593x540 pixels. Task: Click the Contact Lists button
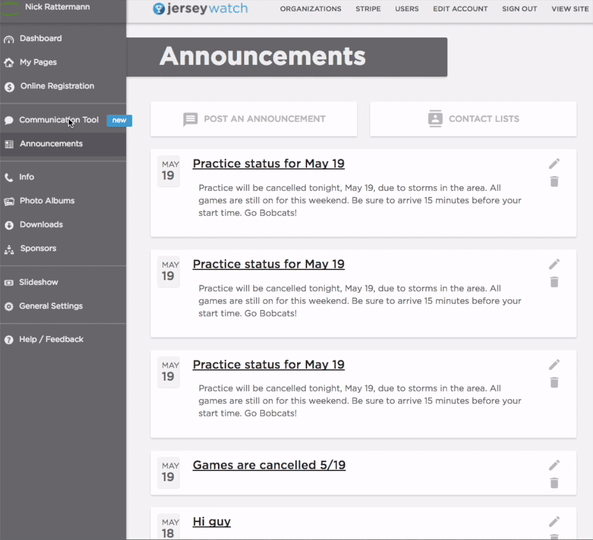(x=473, y=119)
